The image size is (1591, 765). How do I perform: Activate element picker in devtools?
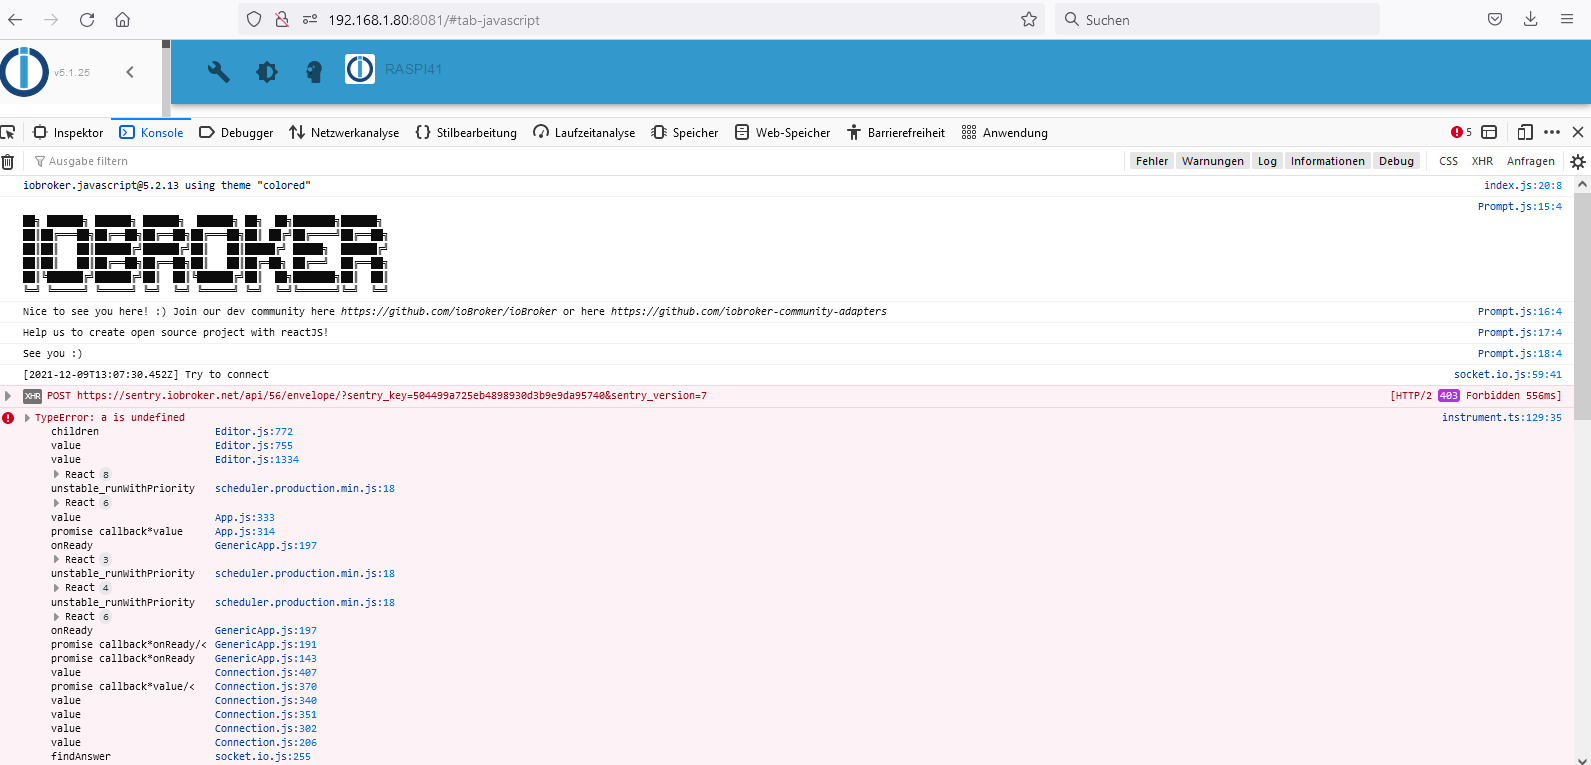8,132
